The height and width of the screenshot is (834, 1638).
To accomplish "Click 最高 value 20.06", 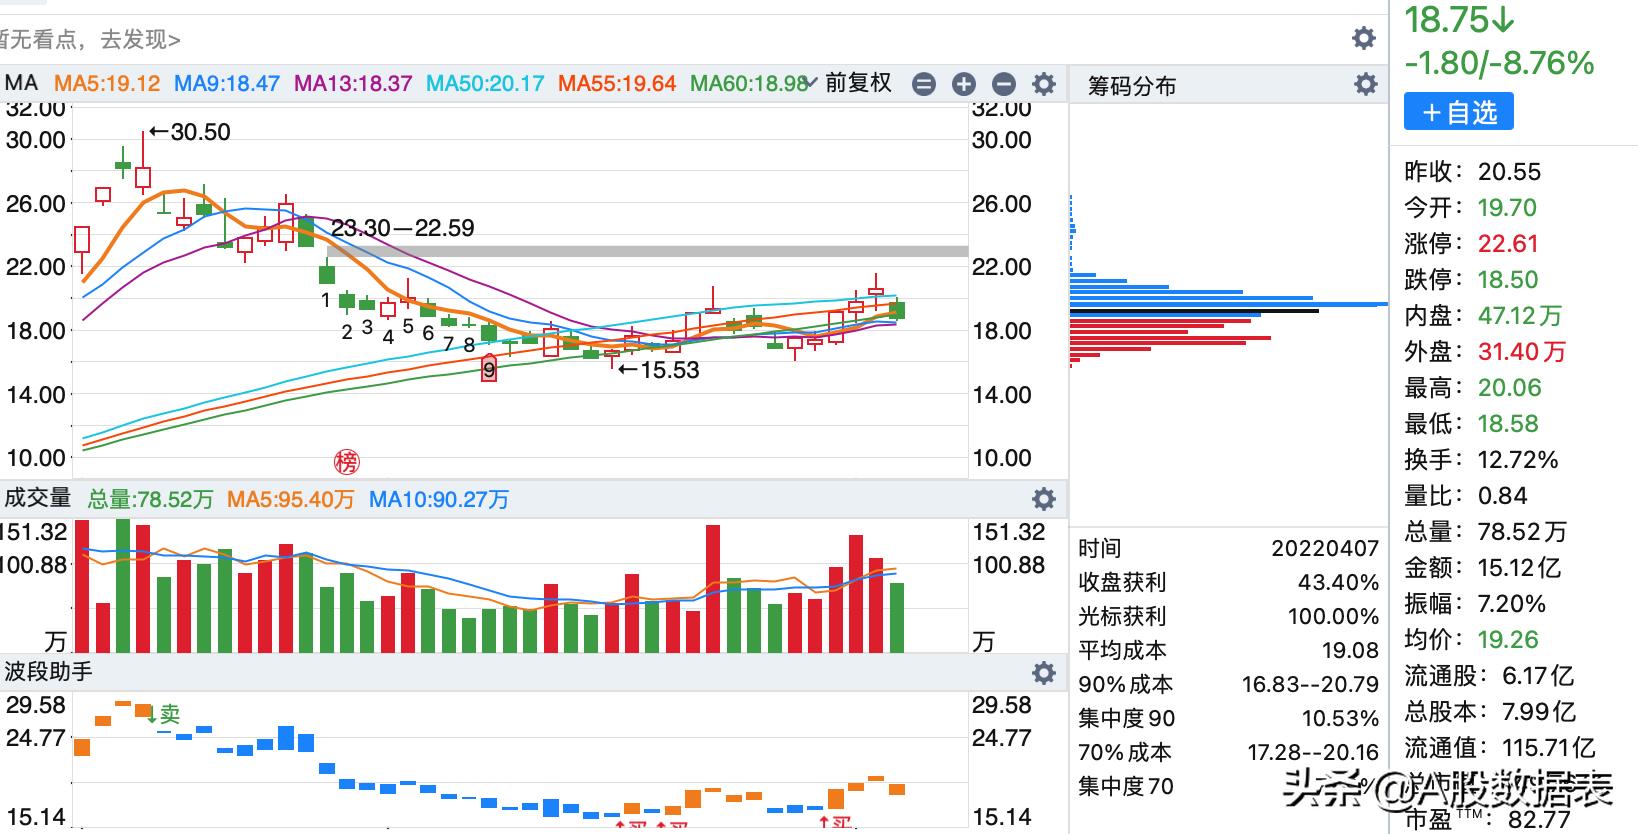I will [x=1510, y=388].
